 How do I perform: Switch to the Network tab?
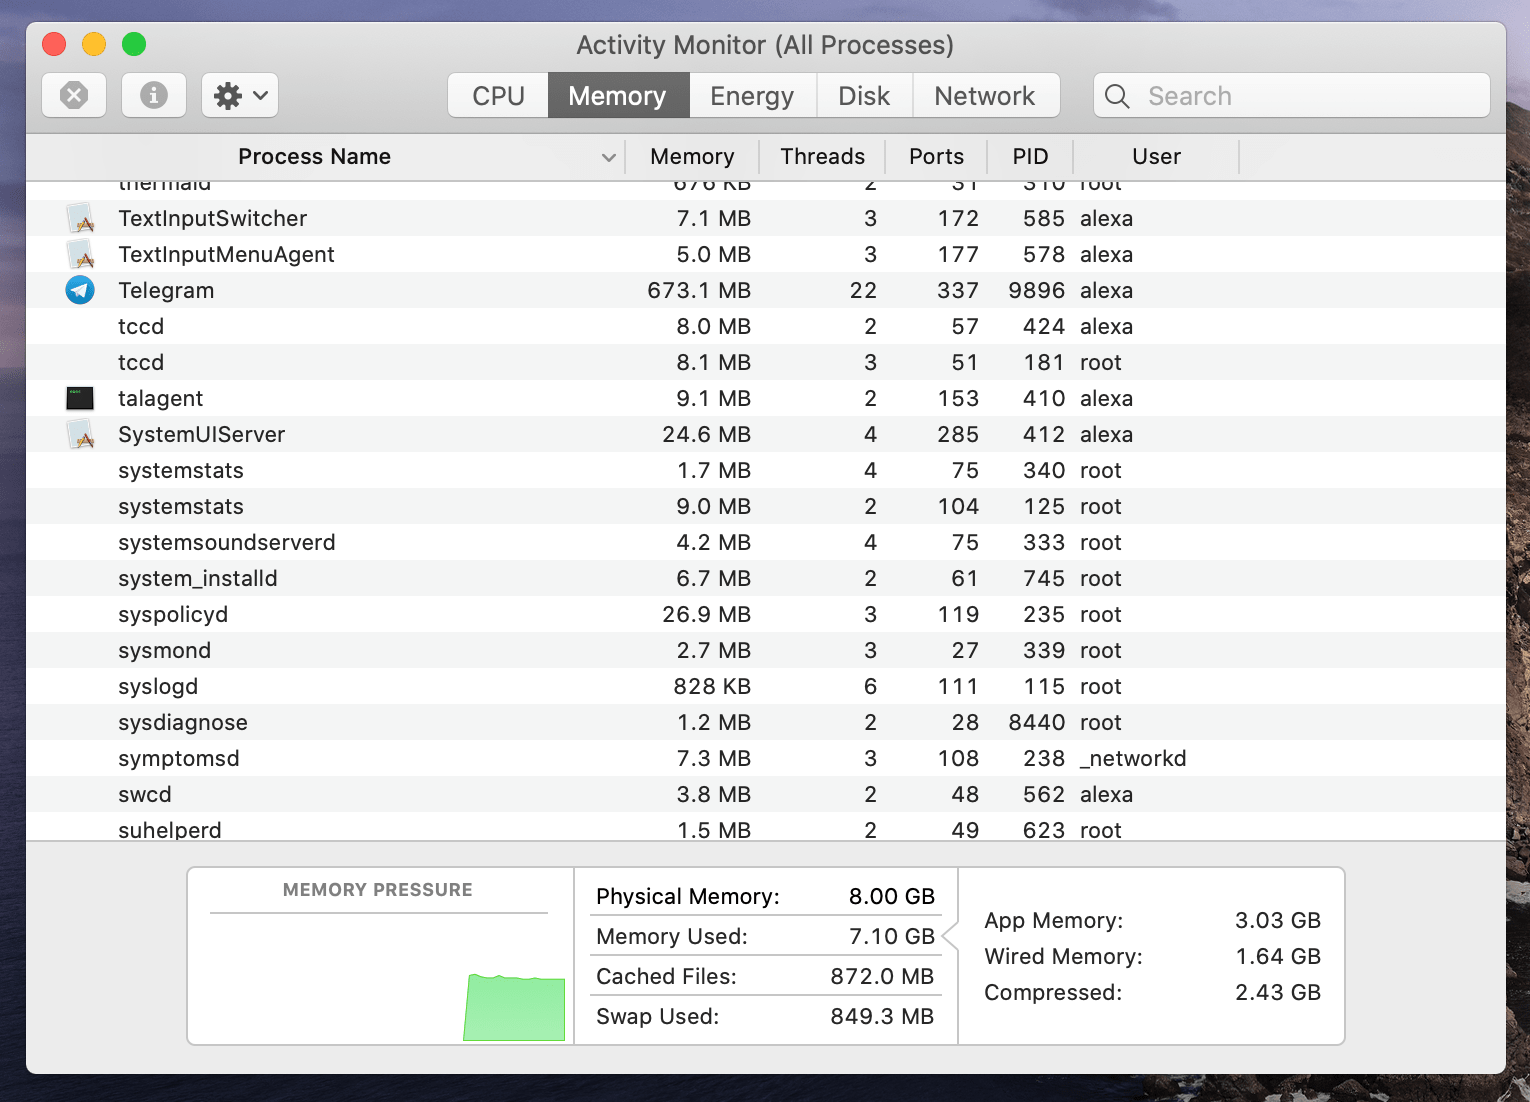coord(985,95)
